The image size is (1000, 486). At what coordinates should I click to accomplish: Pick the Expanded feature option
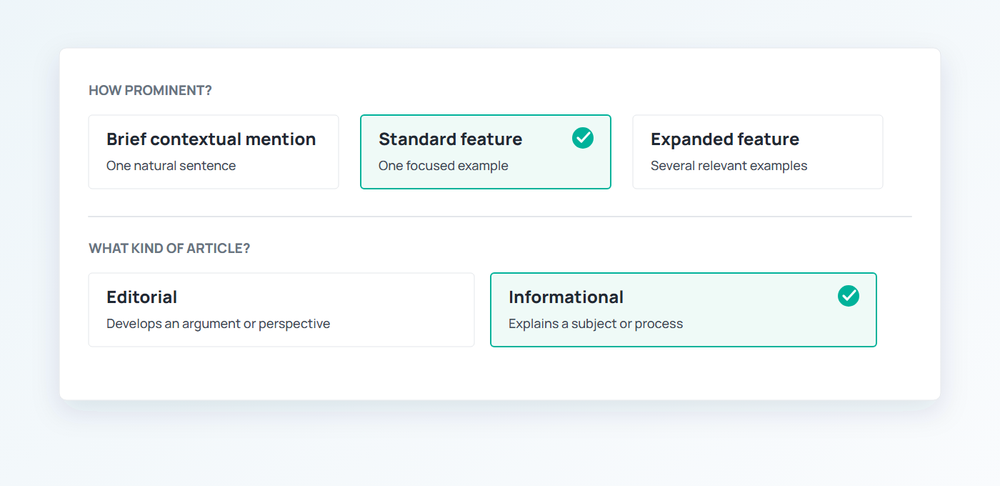coord(758,152)
